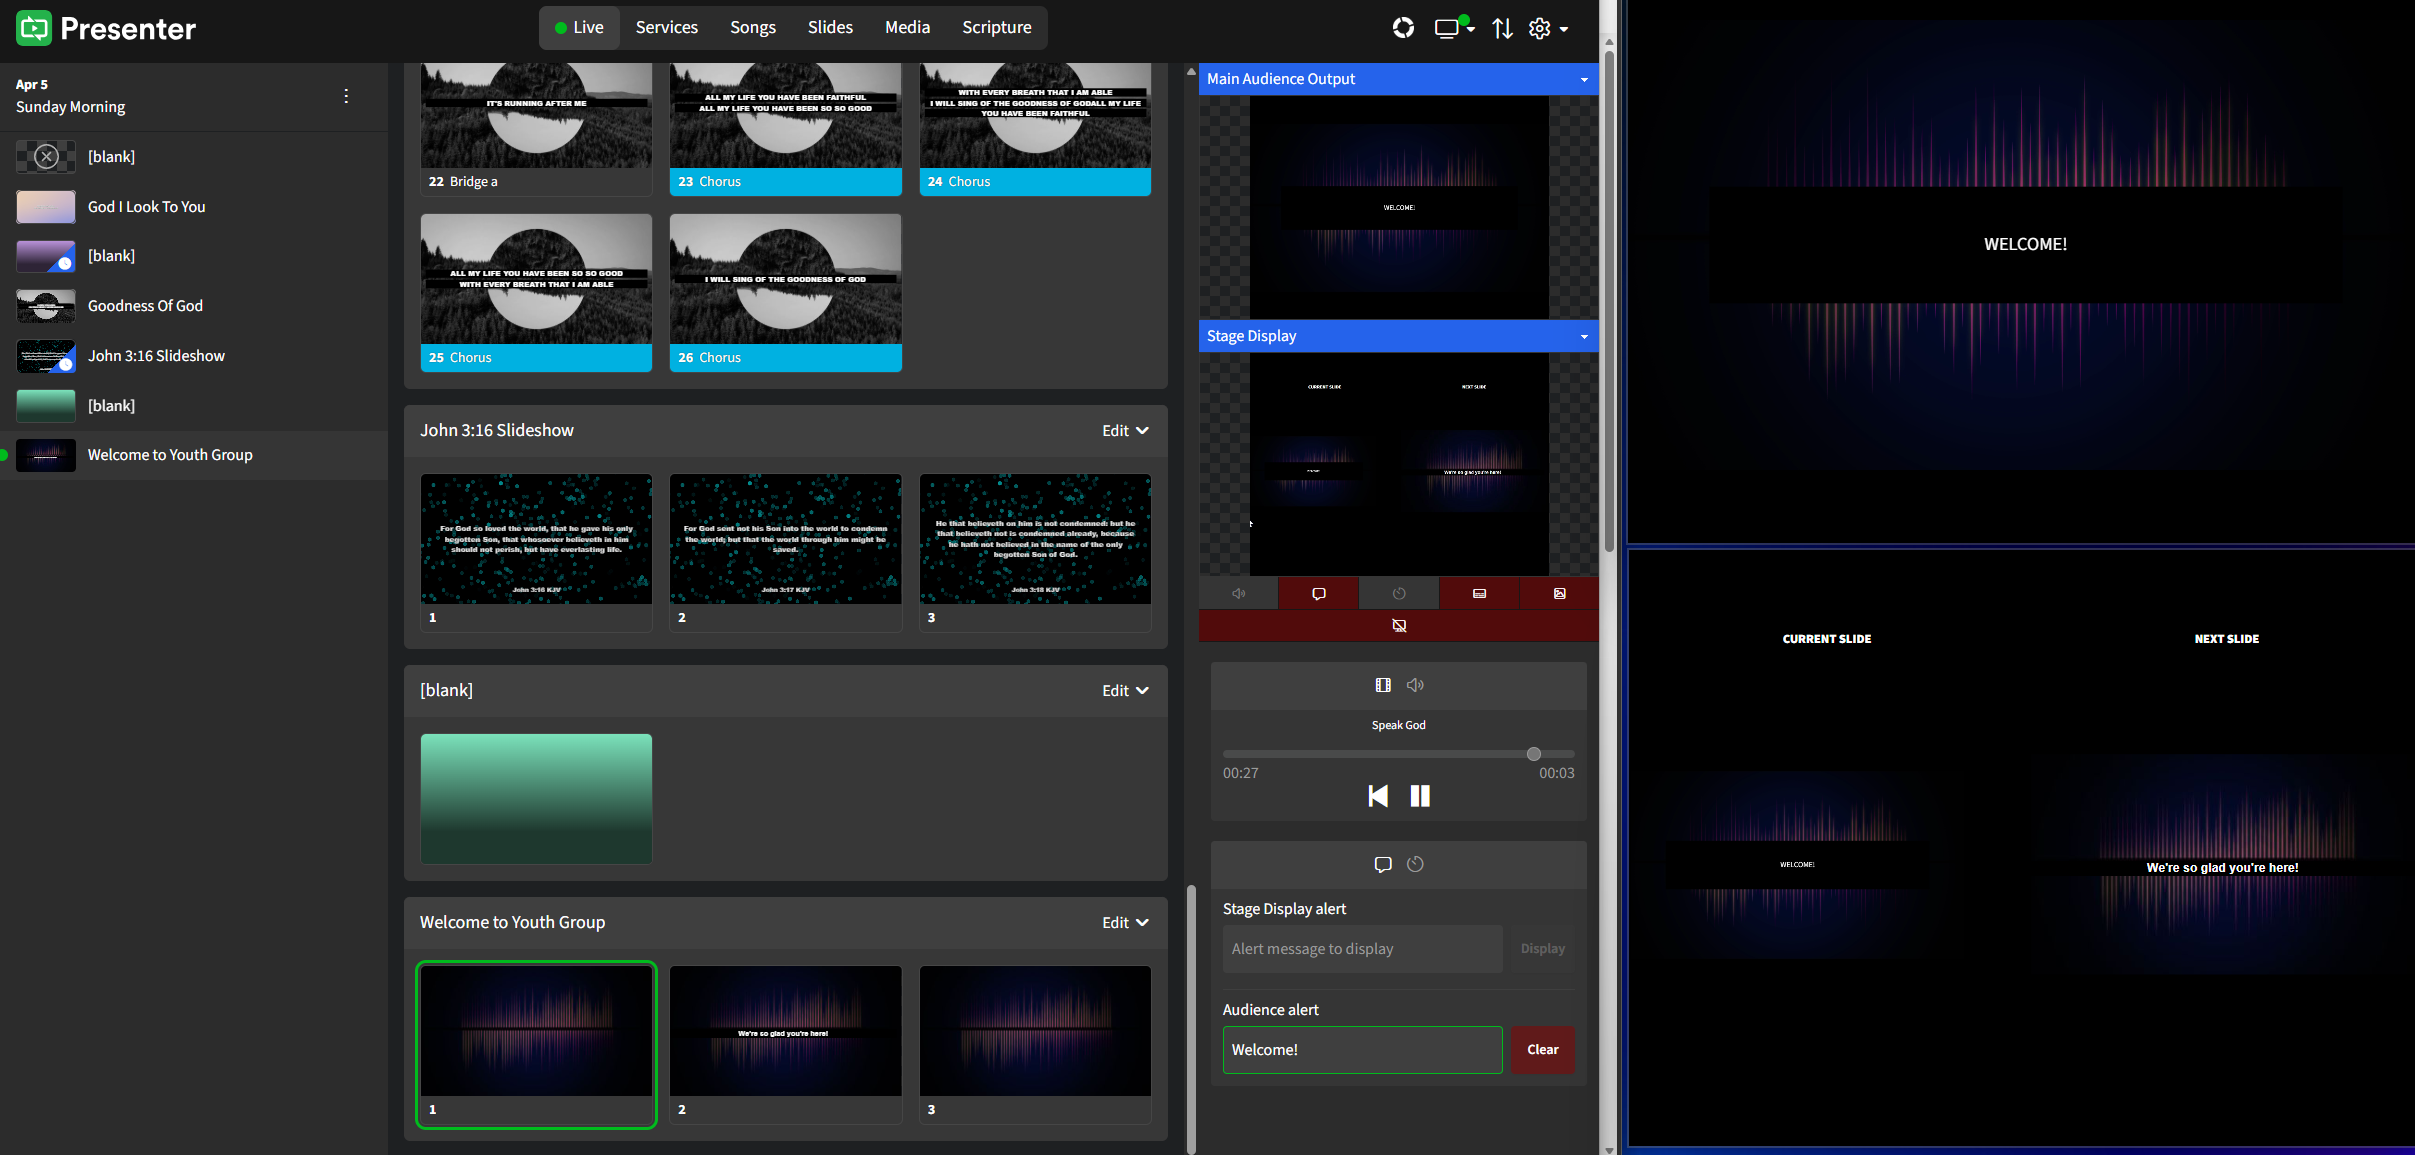
Task: Click the image background icon in clear row
Action: click(x=1559, y=594)
